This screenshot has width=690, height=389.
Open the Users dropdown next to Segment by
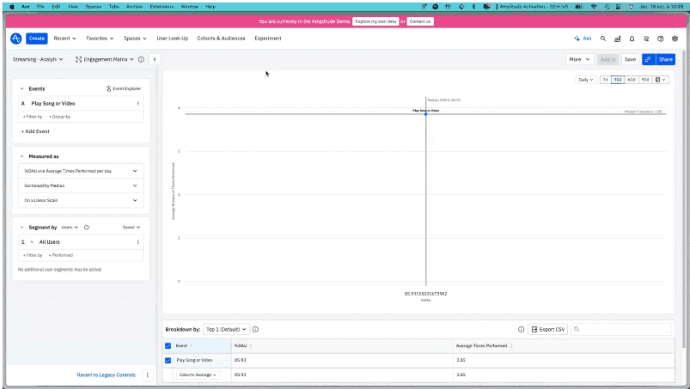70,228
